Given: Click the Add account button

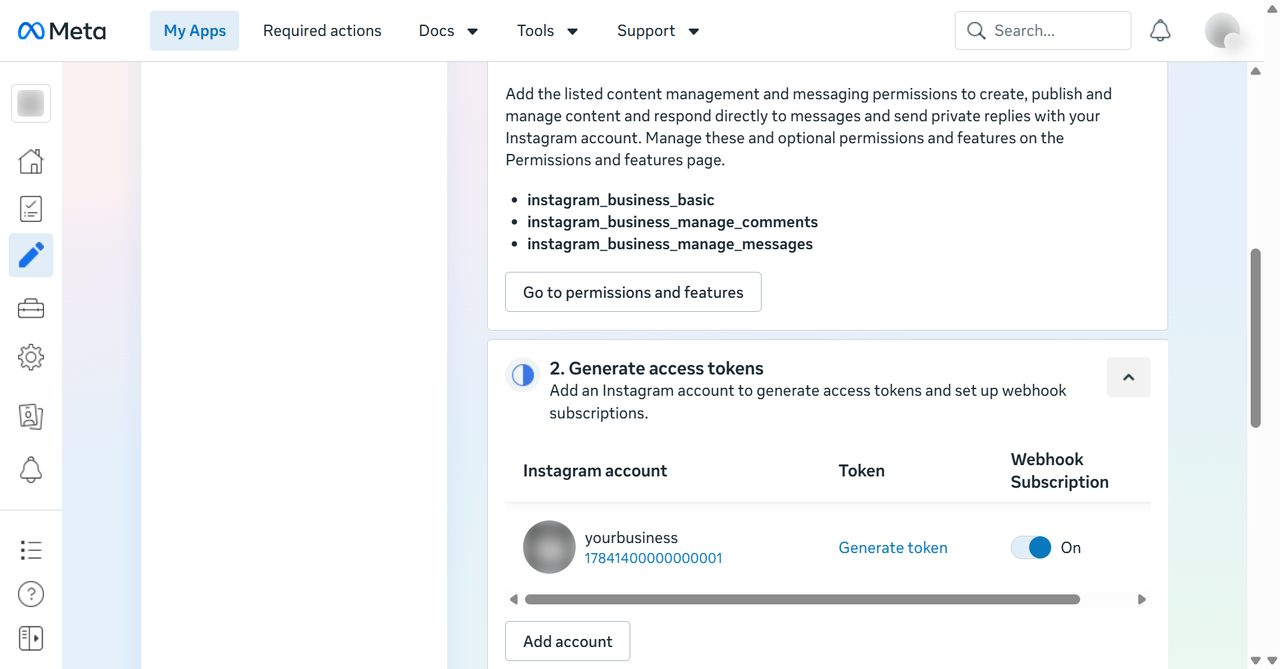Looking at the screenshot, I should [567, 641].
